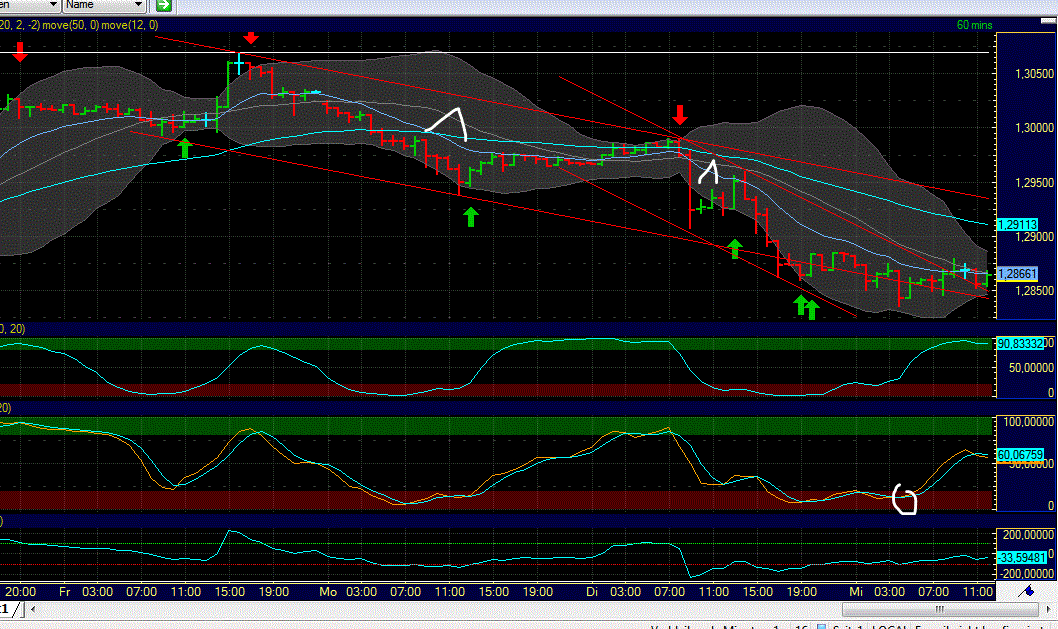Open the Name dropdown in the top toolbar
The image size is (1058, 629).
(x=103, y=5)
